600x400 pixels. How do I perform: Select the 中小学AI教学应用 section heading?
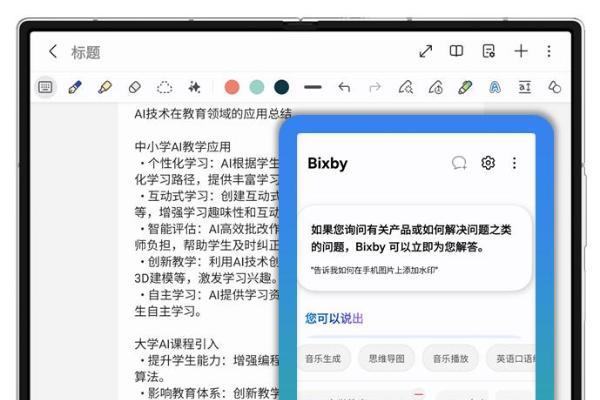[x=183, y=147]
